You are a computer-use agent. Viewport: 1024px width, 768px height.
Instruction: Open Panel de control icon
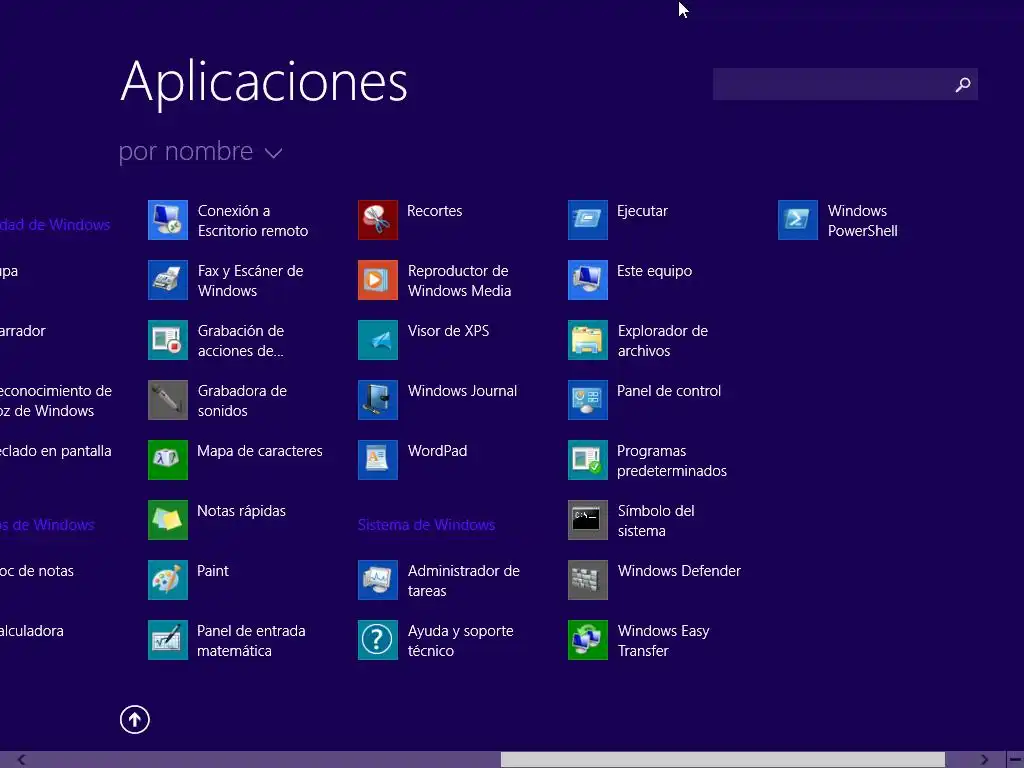(588, 400)
